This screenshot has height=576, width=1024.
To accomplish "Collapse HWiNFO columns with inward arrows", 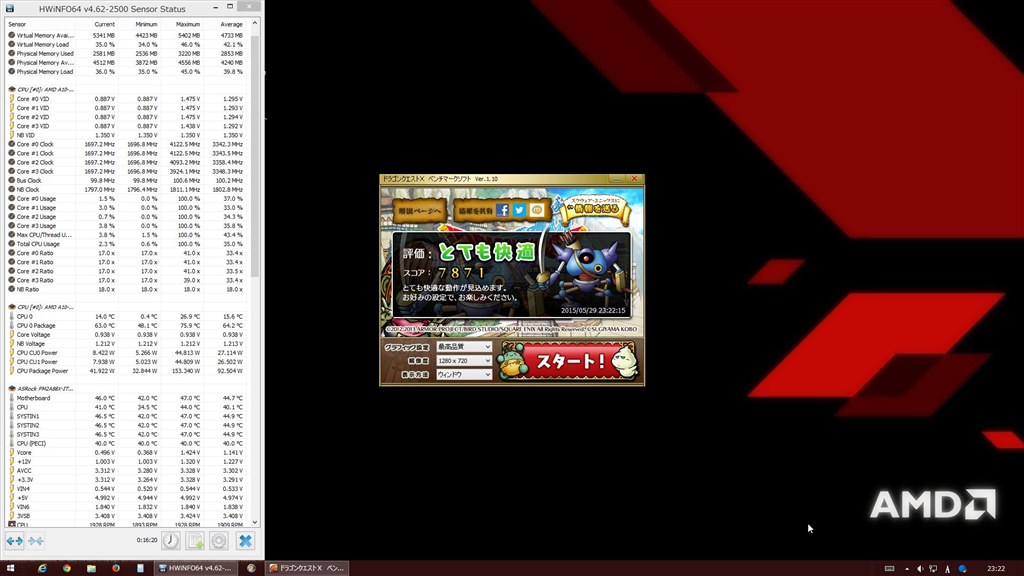I will (36, 541).
